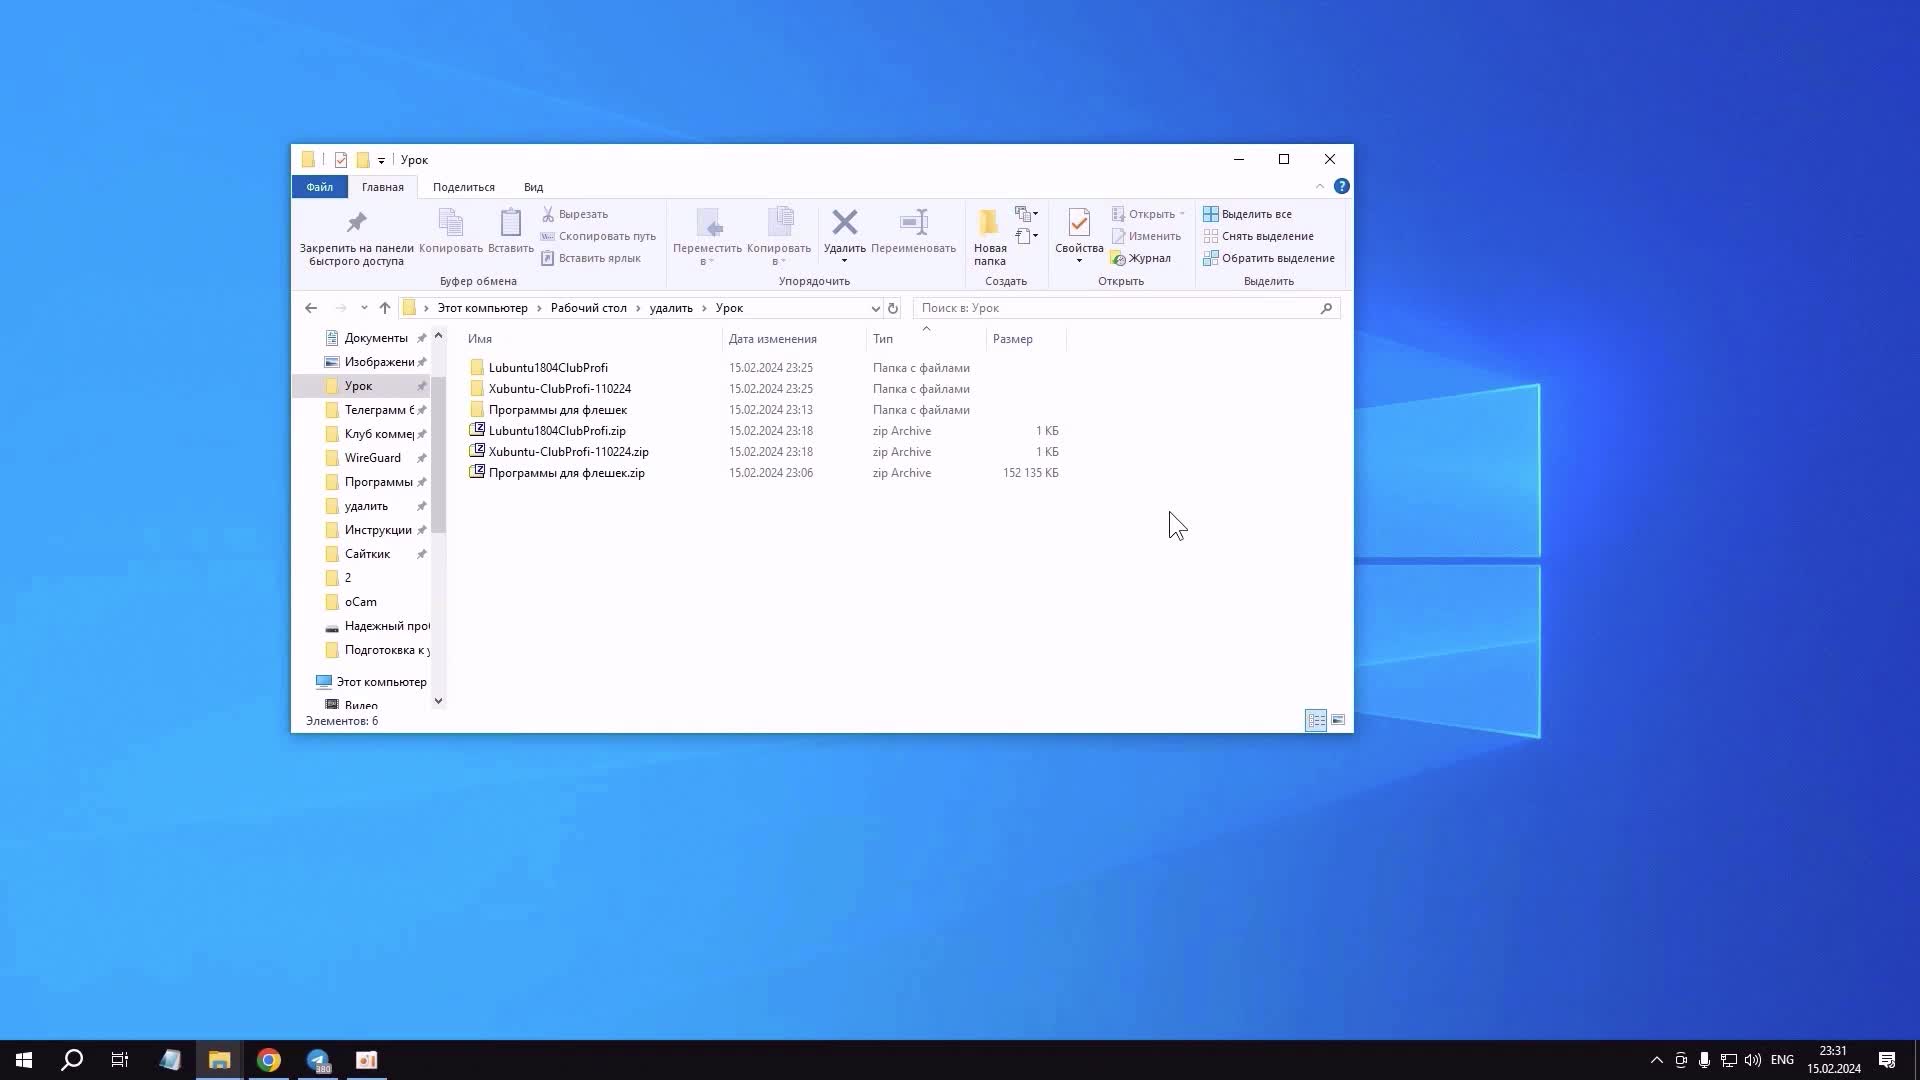Open the Quick Access Toolbar customize dropdown

coord(381,160)
